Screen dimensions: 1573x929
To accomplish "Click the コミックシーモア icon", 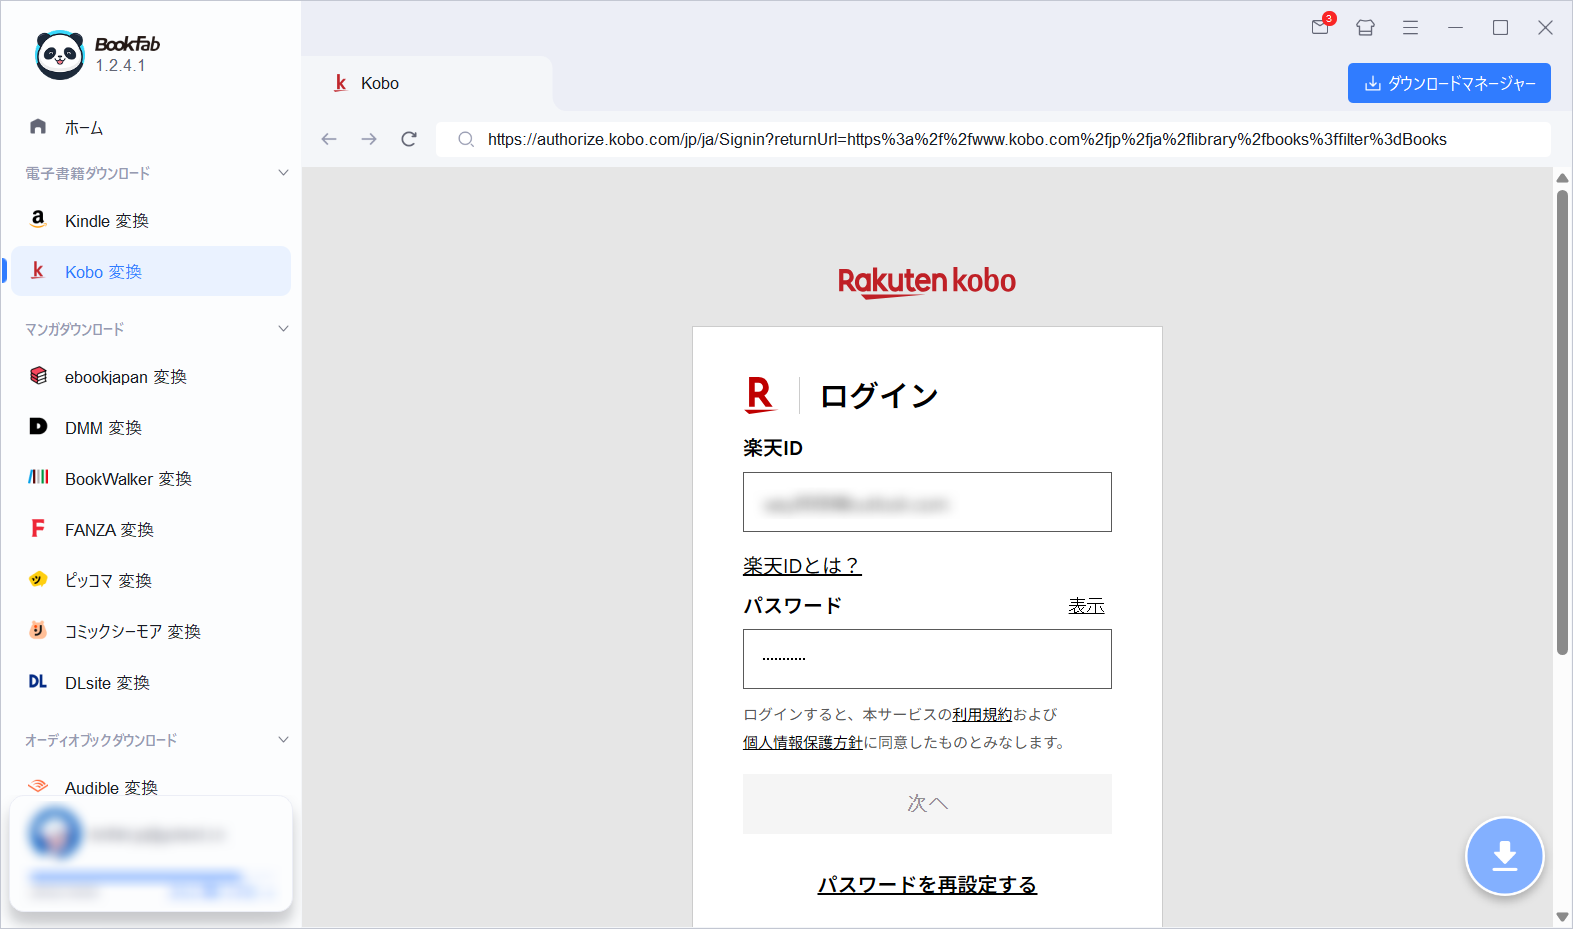I will click(38, 630).
